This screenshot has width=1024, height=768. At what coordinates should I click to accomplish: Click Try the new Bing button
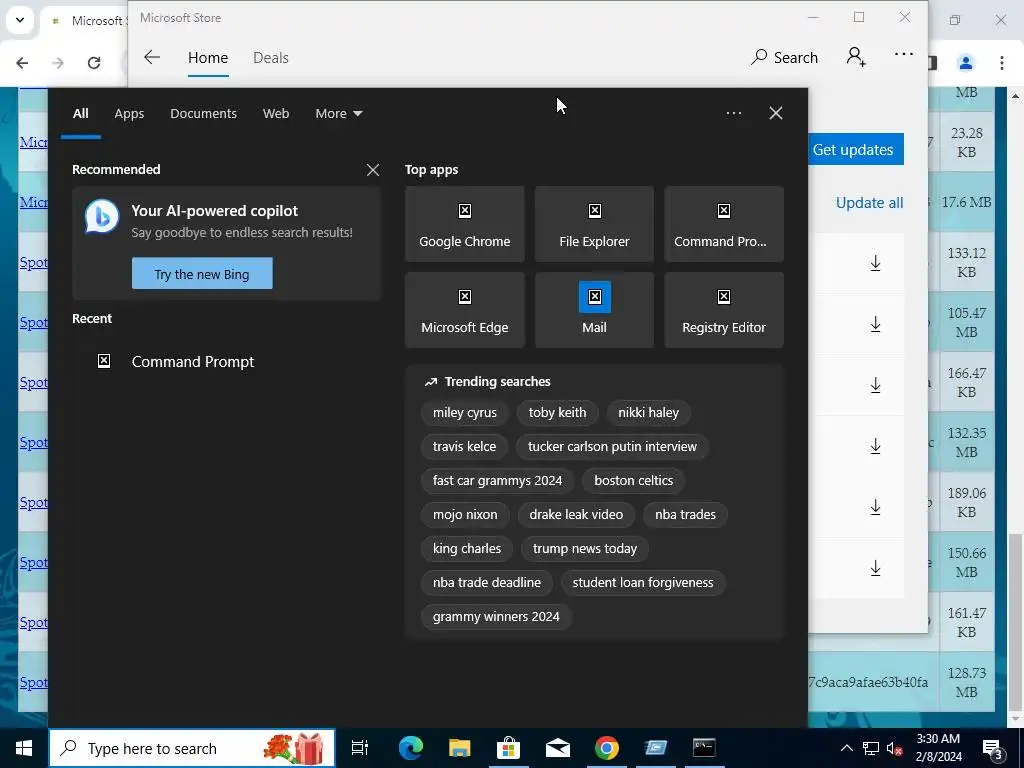tap(202, 274)
